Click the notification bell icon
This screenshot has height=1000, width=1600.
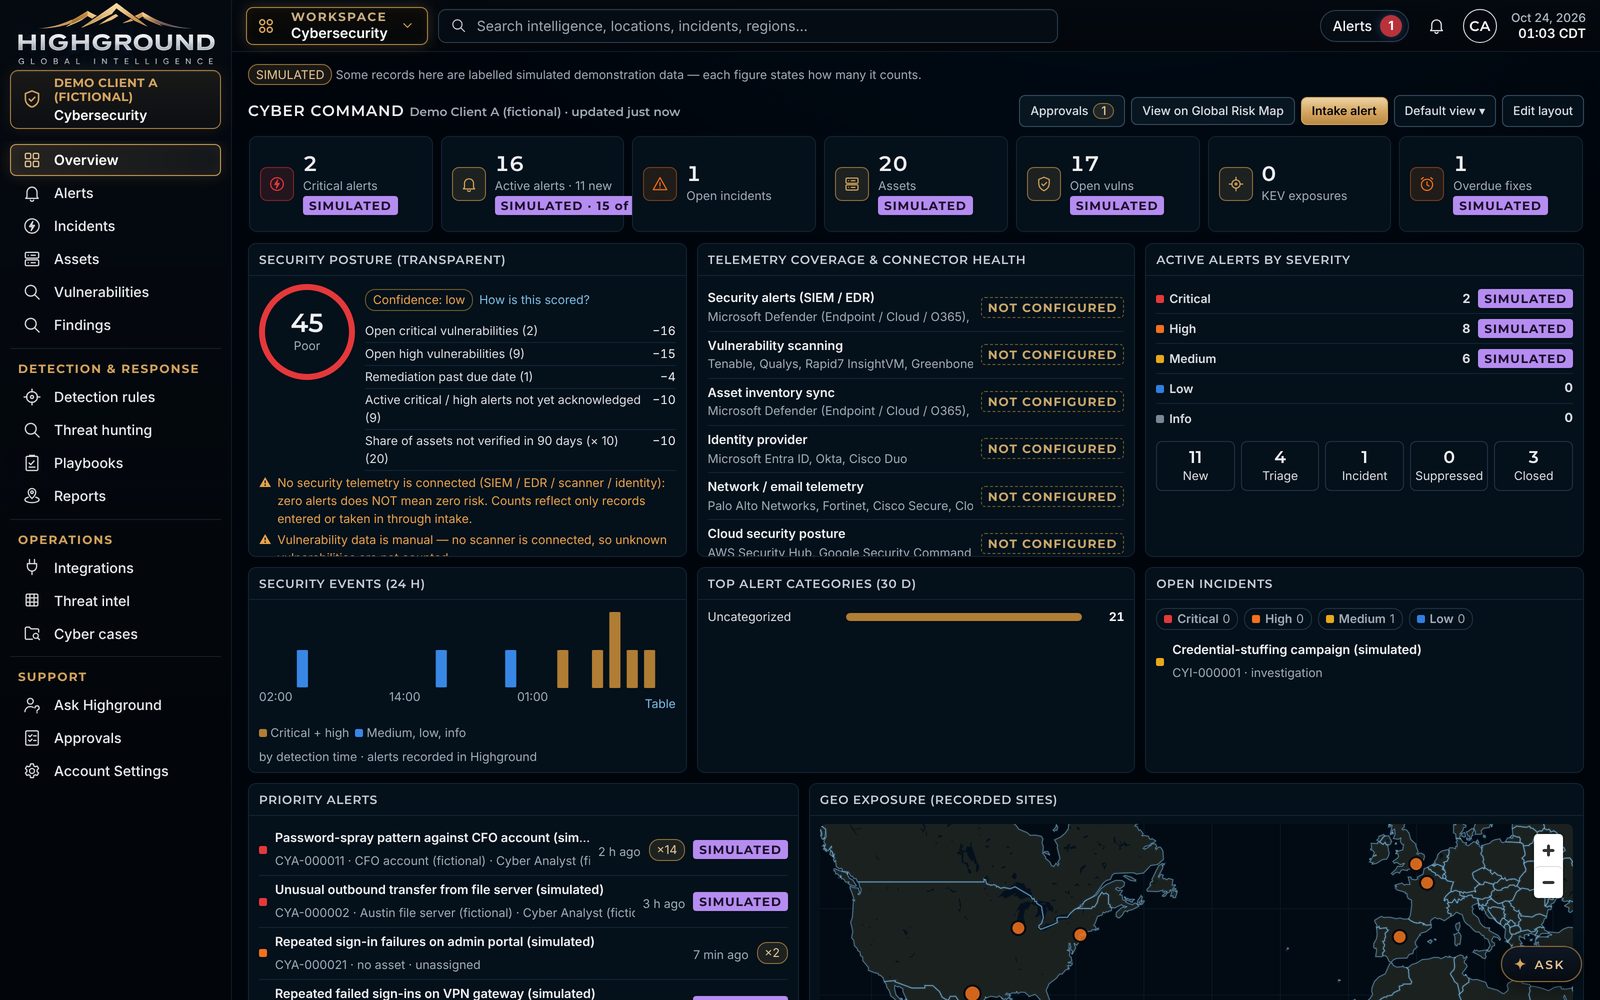[x=1436, y=27]
